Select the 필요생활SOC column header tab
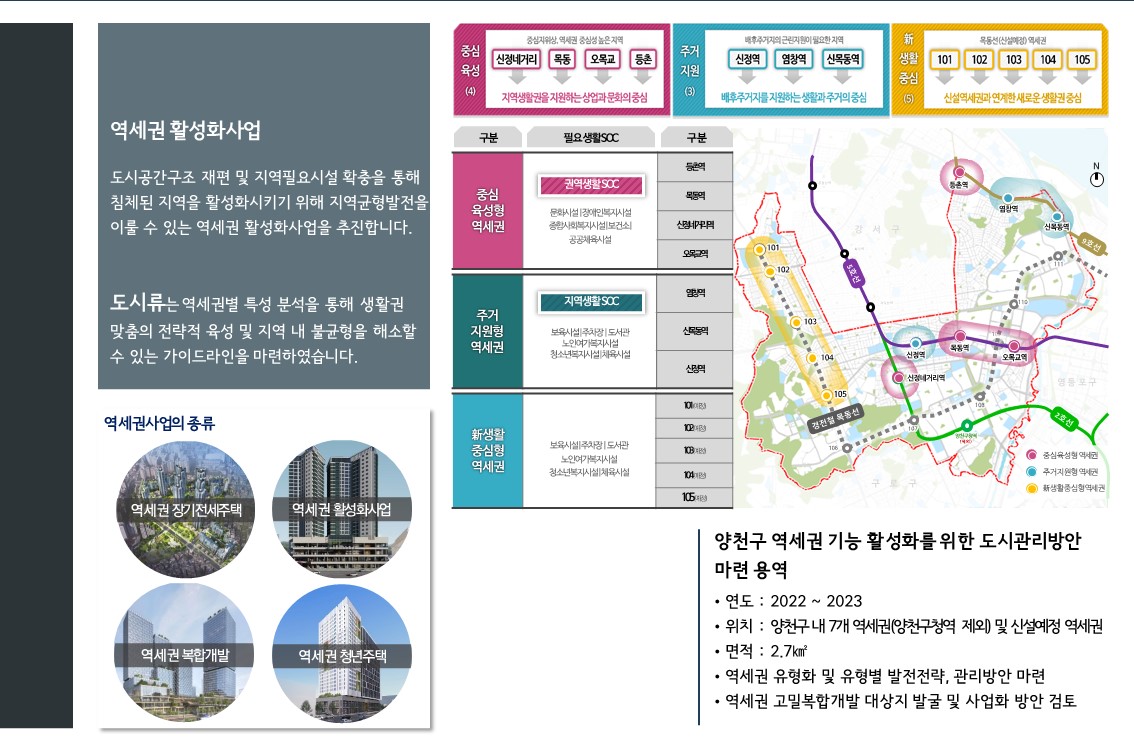 point(591,138)
